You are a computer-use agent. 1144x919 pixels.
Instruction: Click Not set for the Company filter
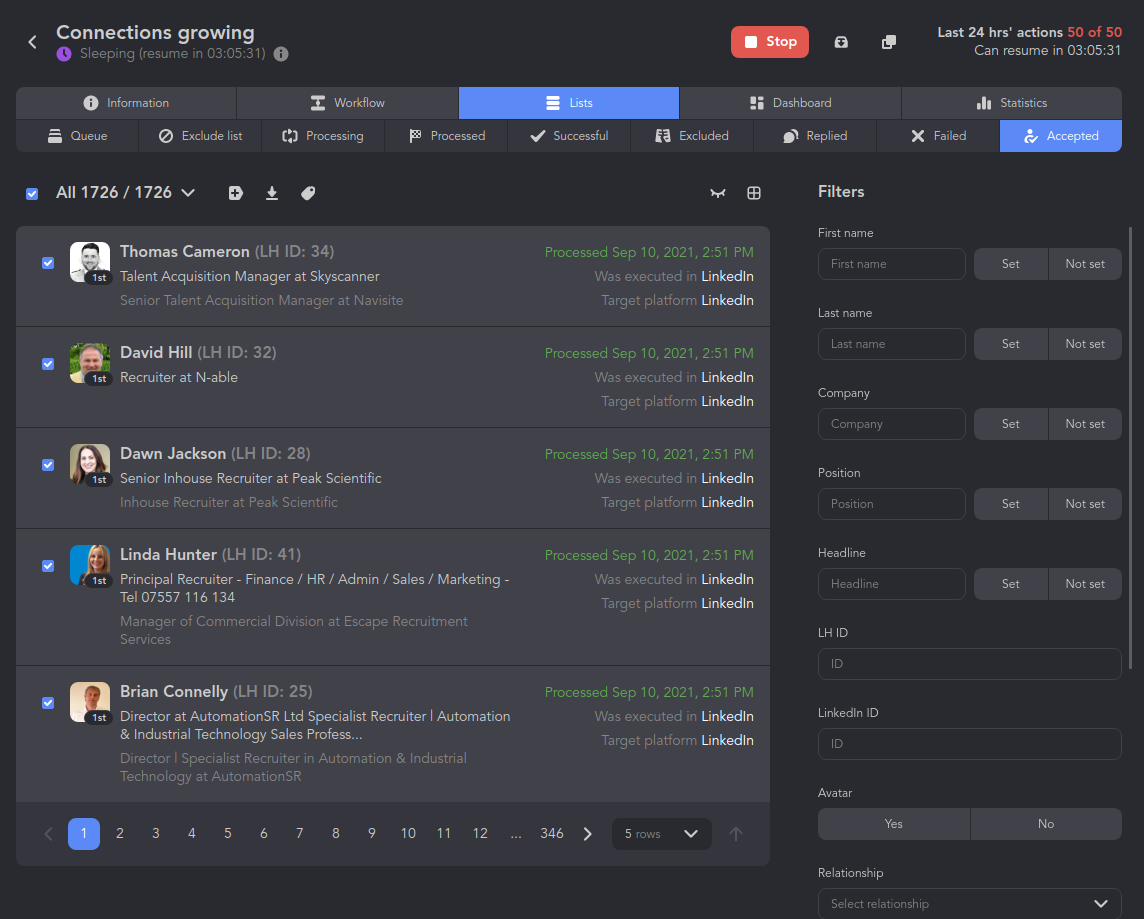1085,423
